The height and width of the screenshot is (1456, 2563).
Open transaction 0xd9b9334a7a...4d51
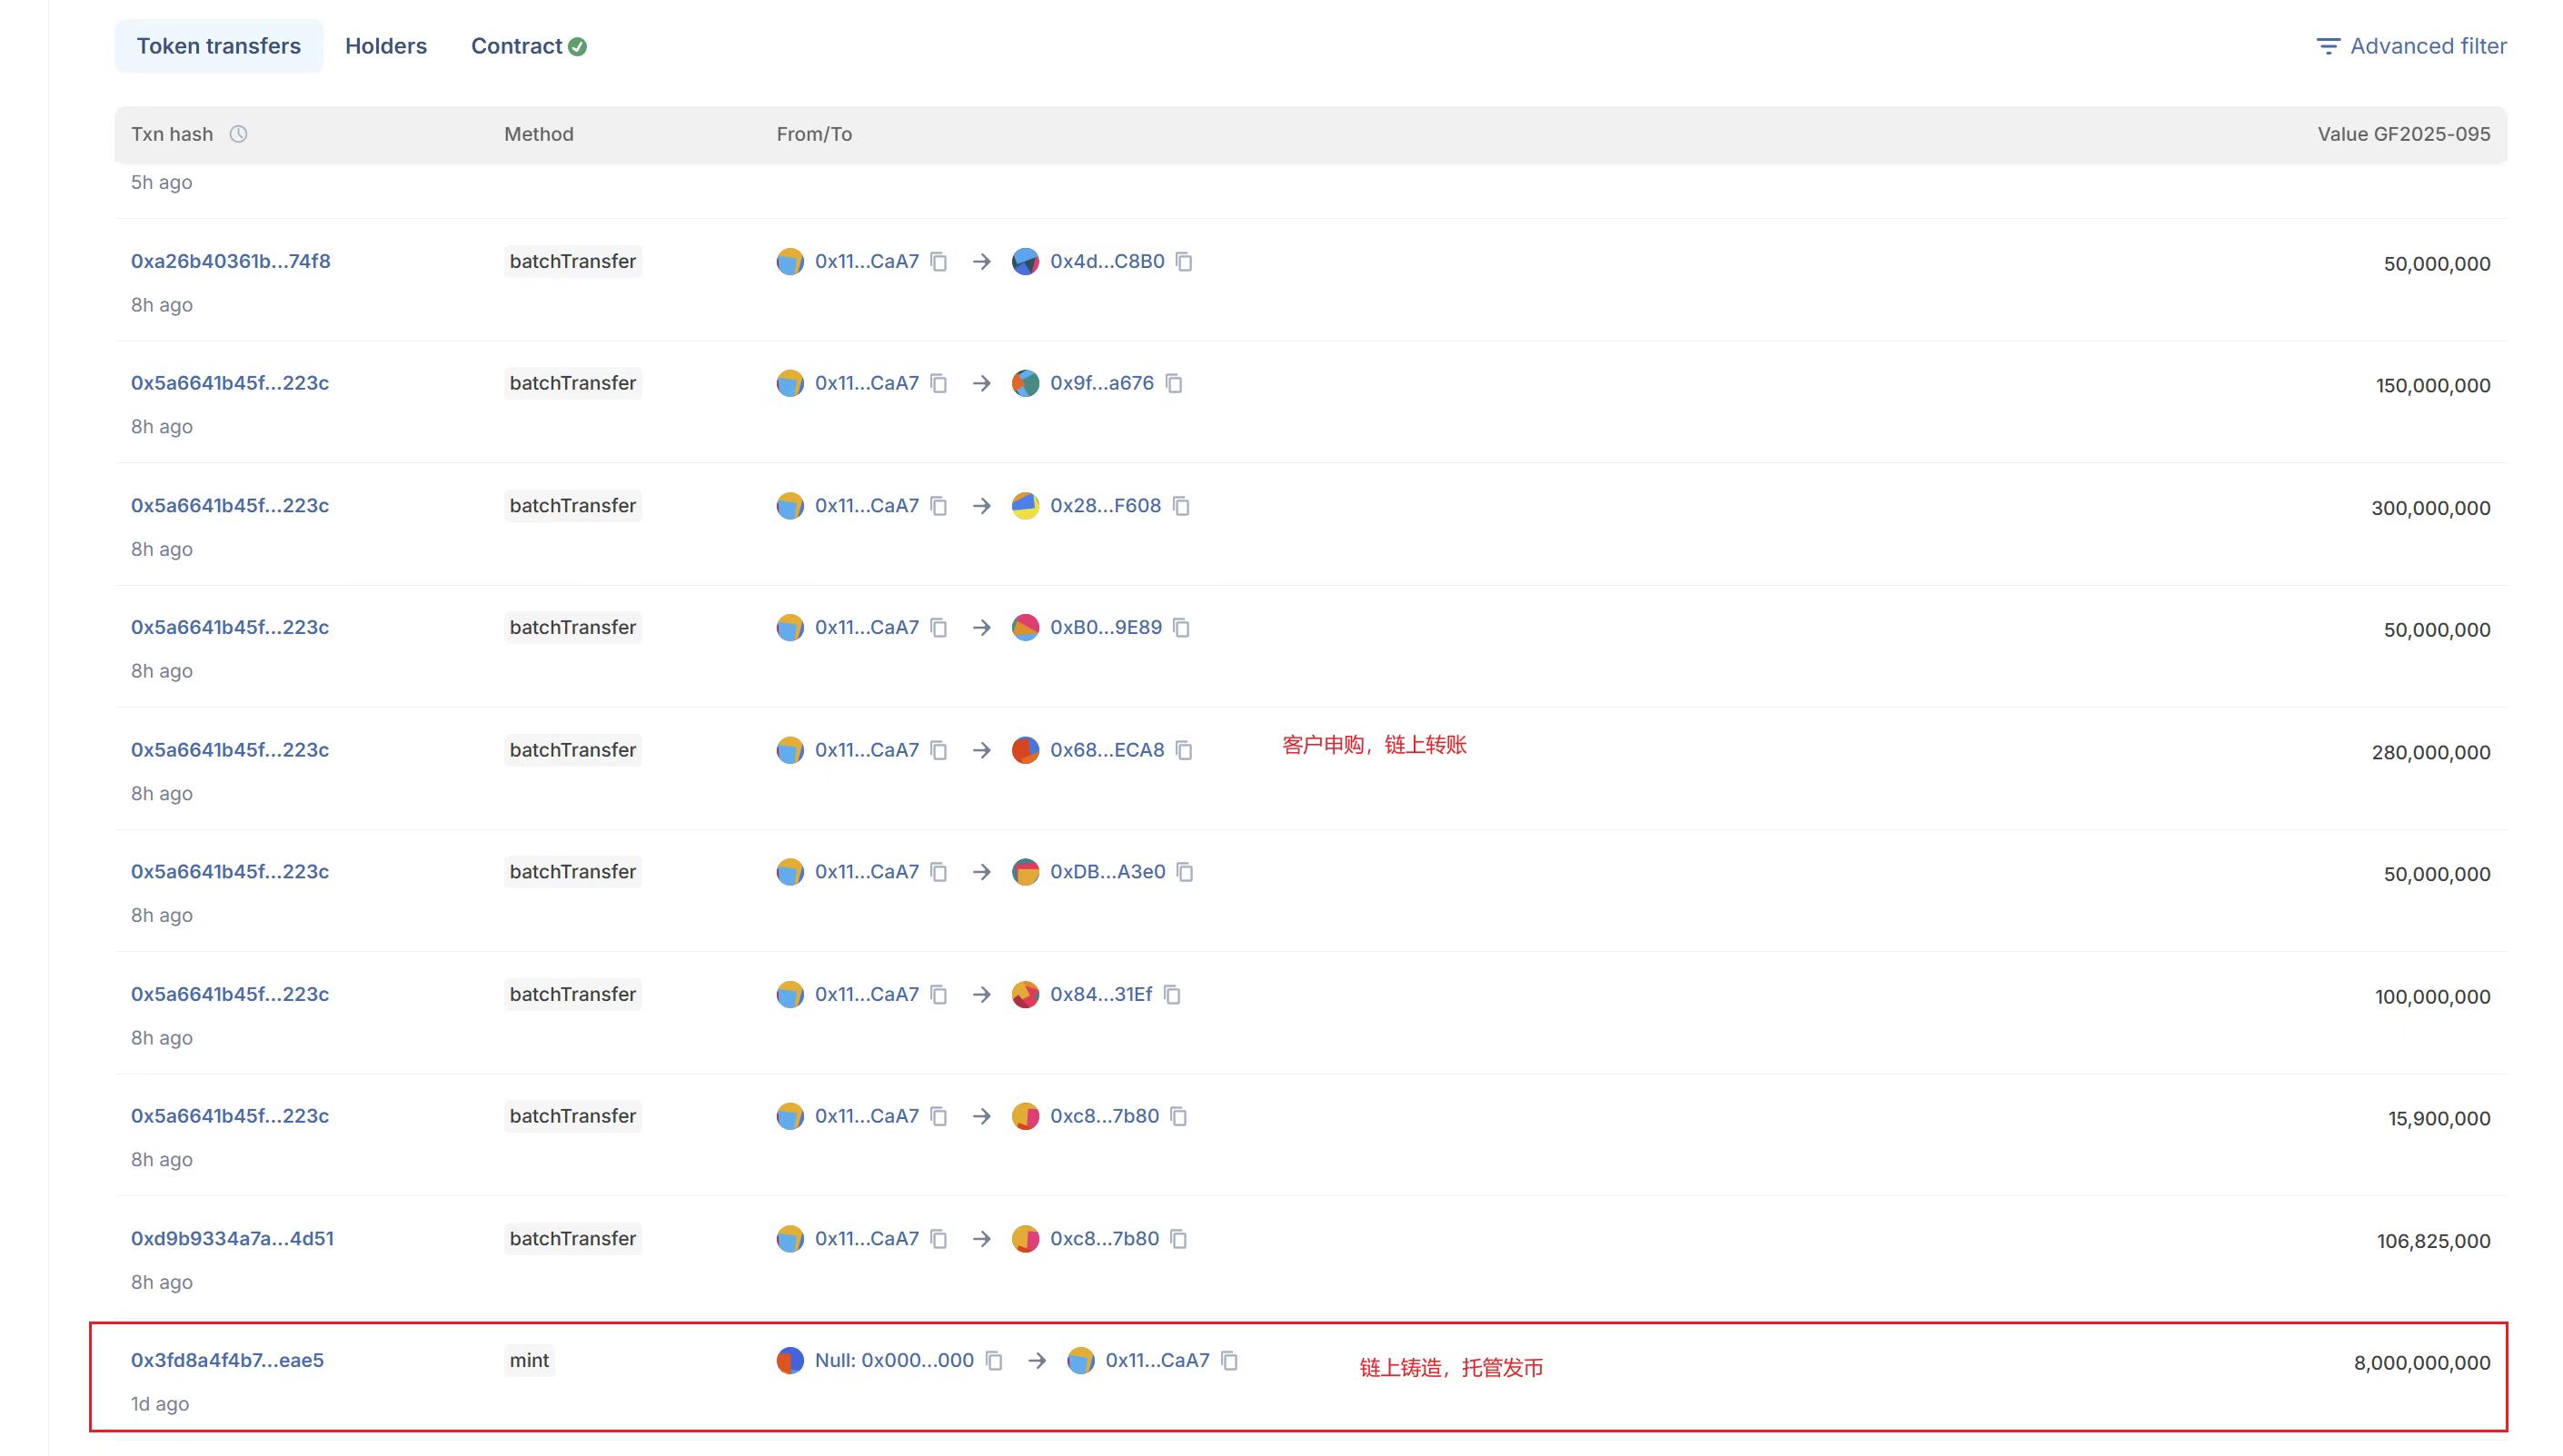pos(232,1238)
